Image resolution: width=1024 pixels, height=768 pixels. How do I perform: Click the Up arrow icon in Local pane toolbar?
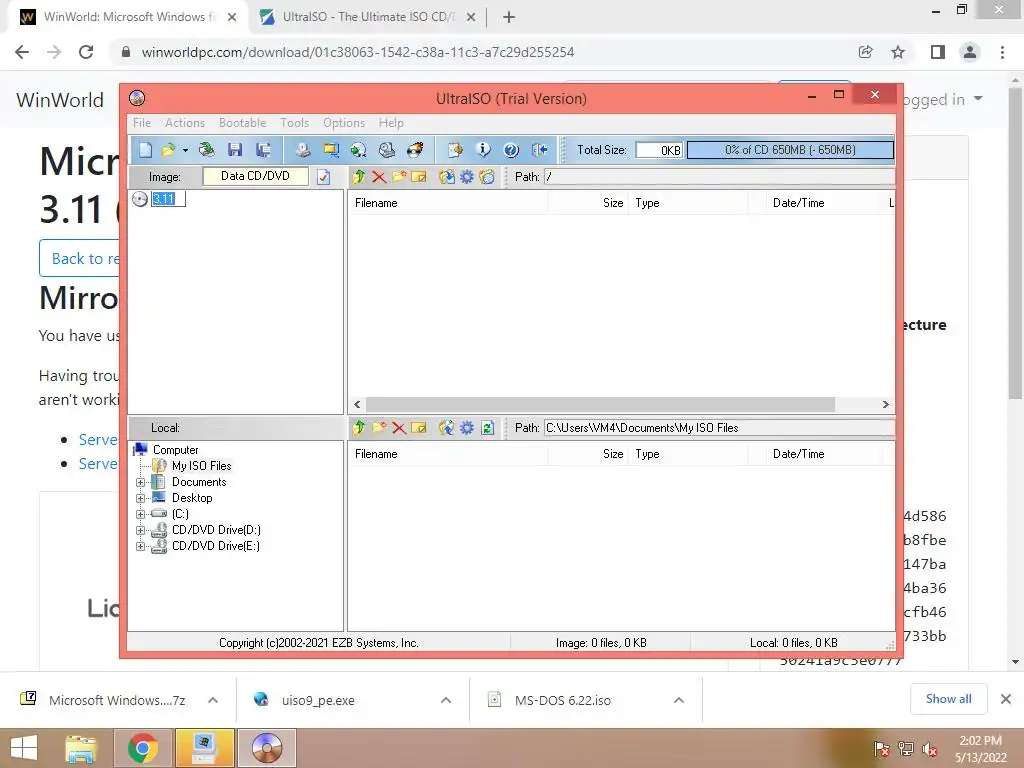(359, 428)
